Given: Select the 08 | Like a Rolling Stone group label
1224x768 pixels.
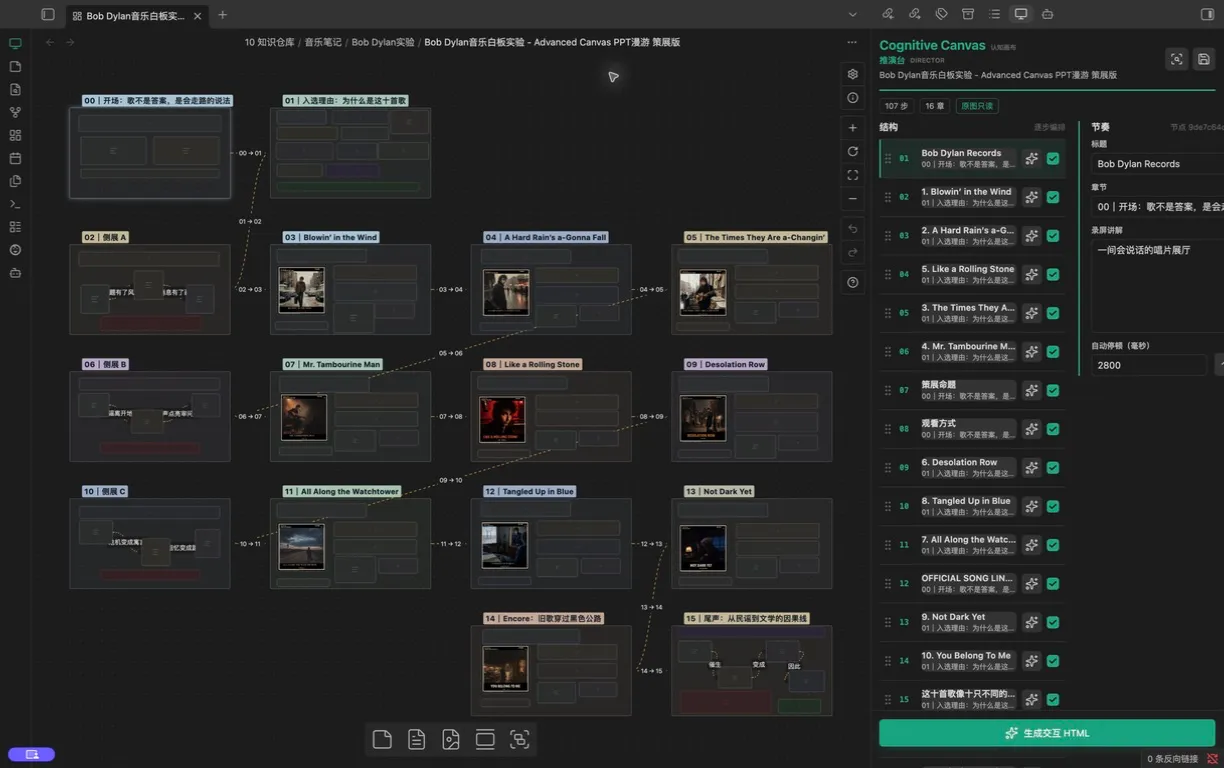Looking at the screenshot, I should tap(532, 364).
